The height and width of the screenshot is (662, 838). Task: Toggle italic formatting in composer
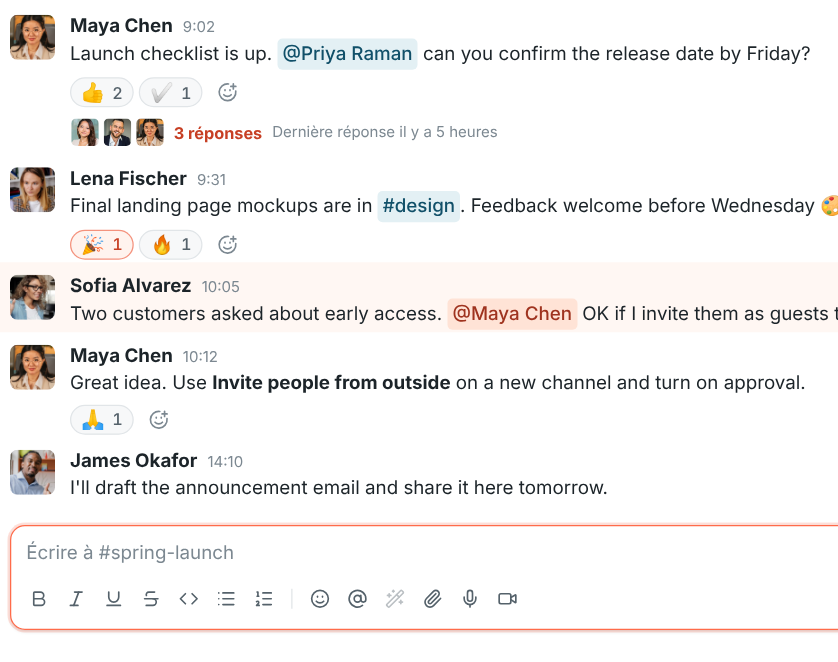pyautogui.click(x=76, y=599)
